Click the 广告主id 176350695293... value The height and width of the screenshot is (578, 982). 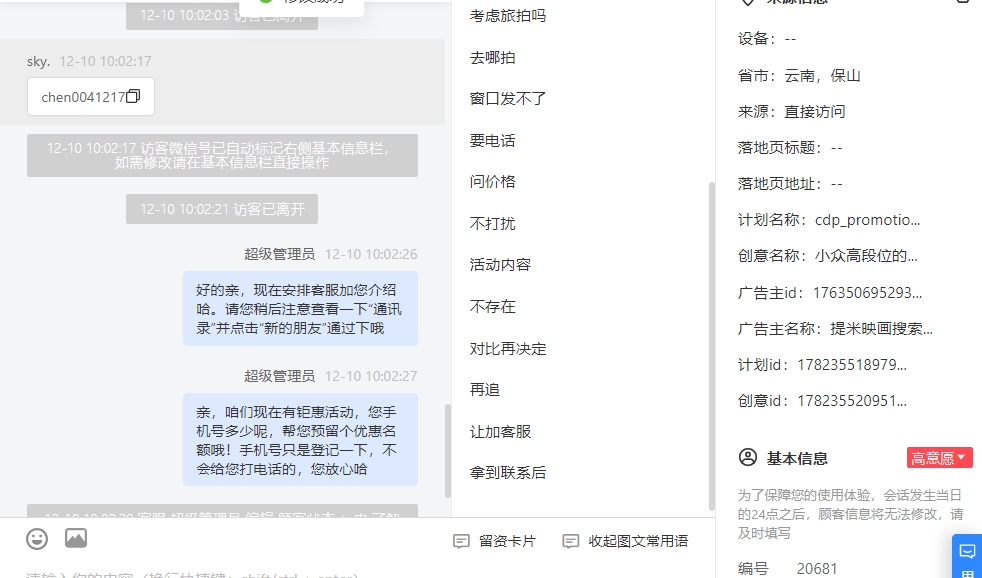tap(867, 292)
